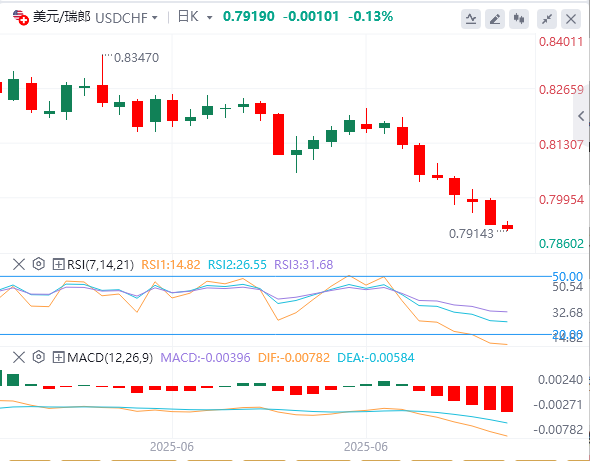Click the 0.83470 high price label
Screen dimensions: 590x461
tap(137, 58)
